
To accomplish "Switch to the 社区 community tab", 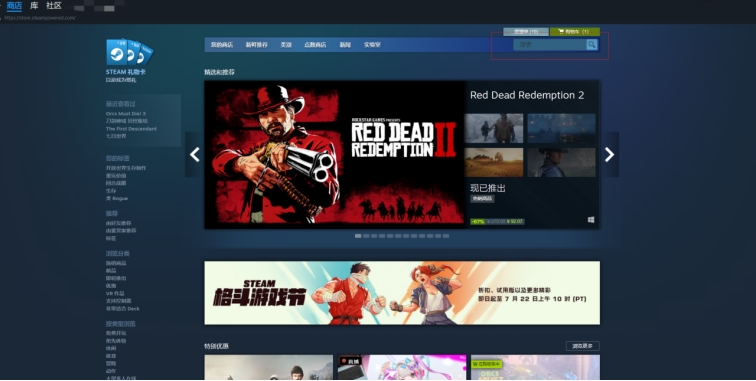I will (x=54, y=6).
